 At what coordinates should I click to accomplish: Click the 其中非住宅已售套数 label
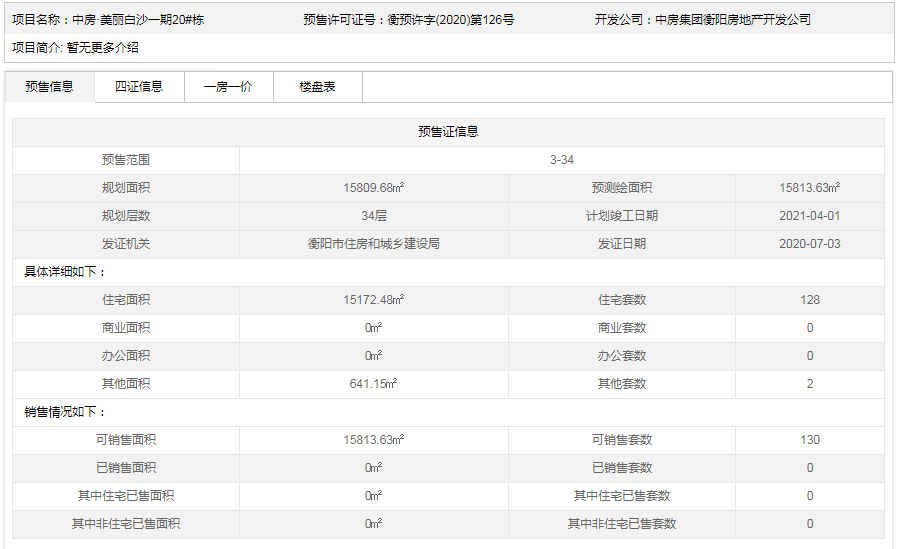[621, 524]
